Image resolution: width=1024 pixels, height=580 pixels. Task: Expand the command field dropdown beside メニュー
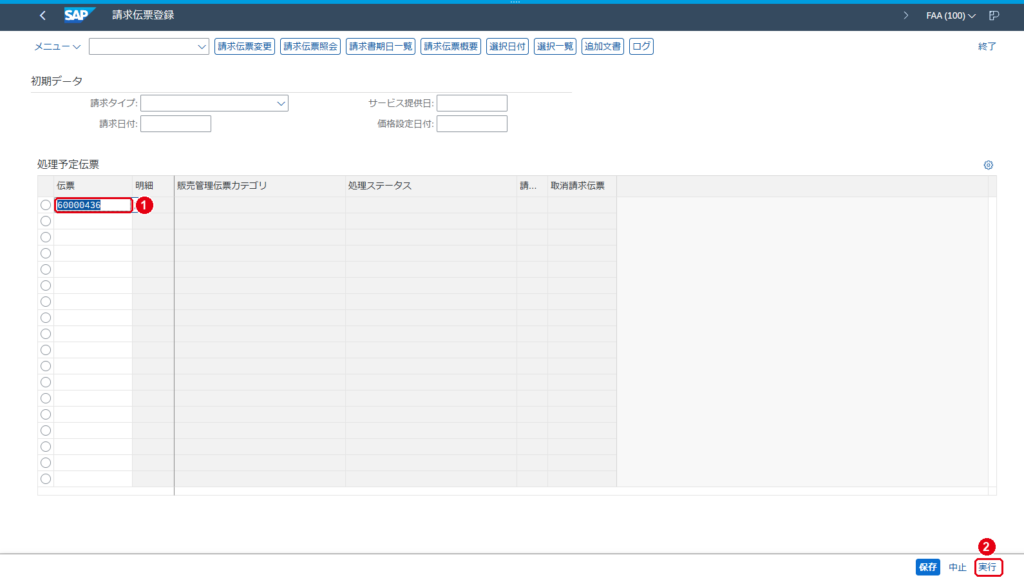[x=201, y=46]
